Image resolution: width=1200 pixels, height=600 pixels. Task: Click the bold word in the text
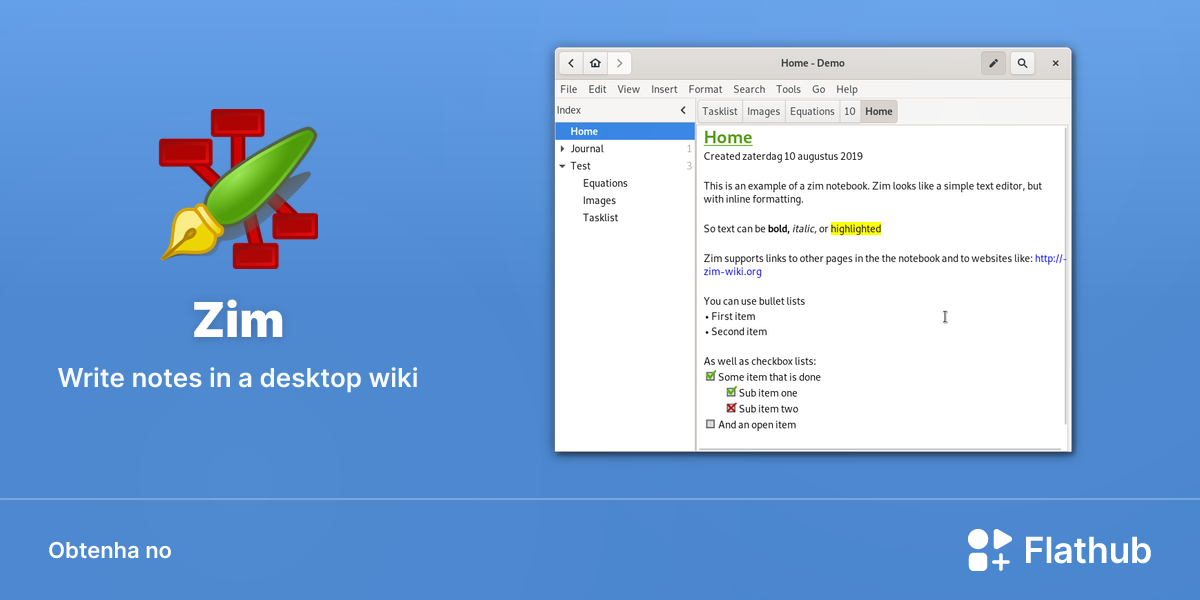click(x=778, y=229)
